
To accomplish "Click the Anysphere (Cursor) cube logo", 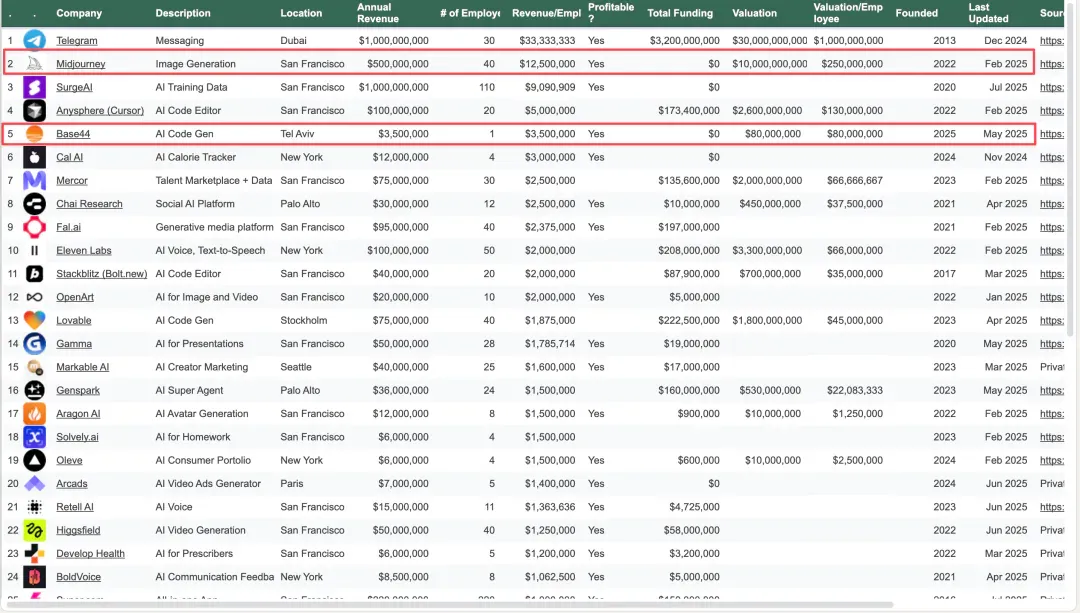I will pos(34,110).
